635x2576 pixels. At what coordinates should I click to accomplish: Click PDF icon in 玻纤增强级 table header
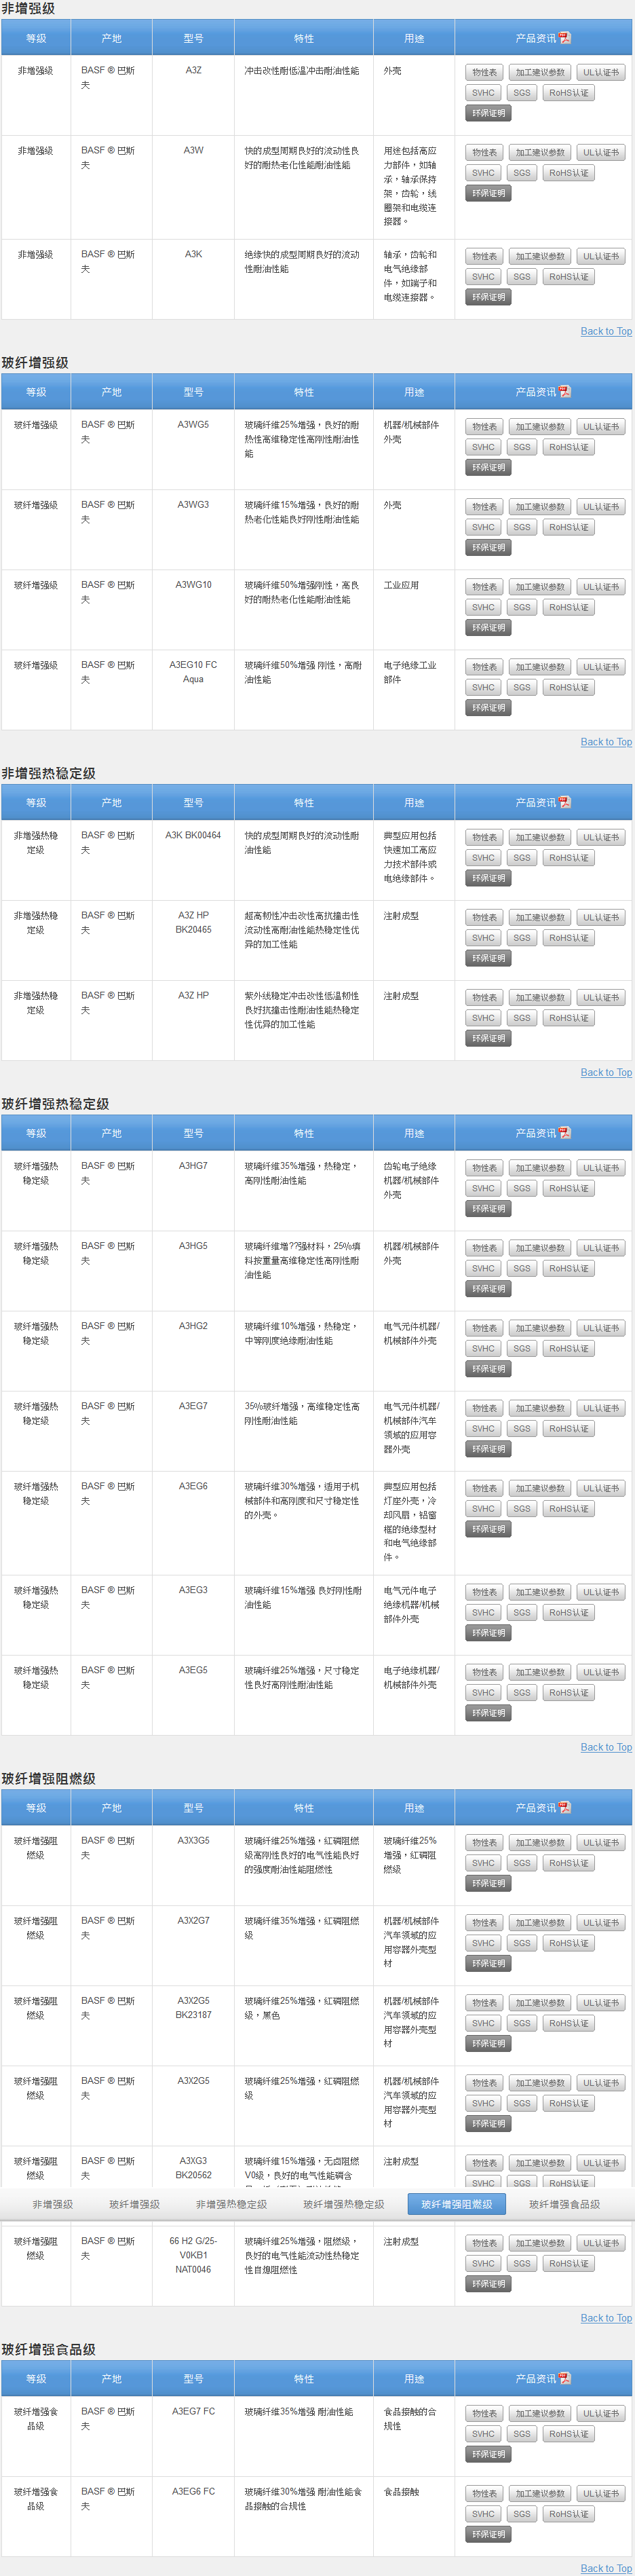tap(565, 392)
